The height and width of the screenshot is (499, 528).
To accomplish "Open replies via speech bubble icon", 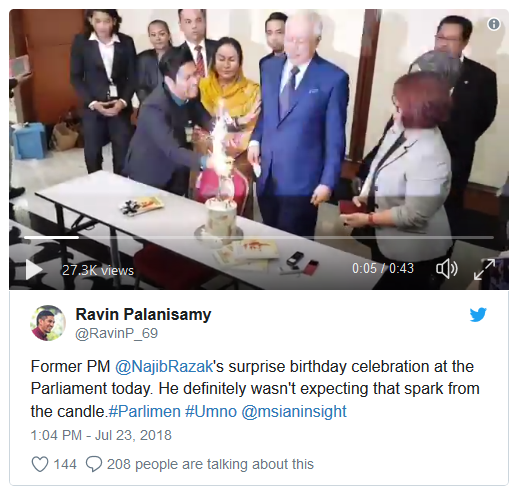I will pyautogui.click(x=94, y=464).
